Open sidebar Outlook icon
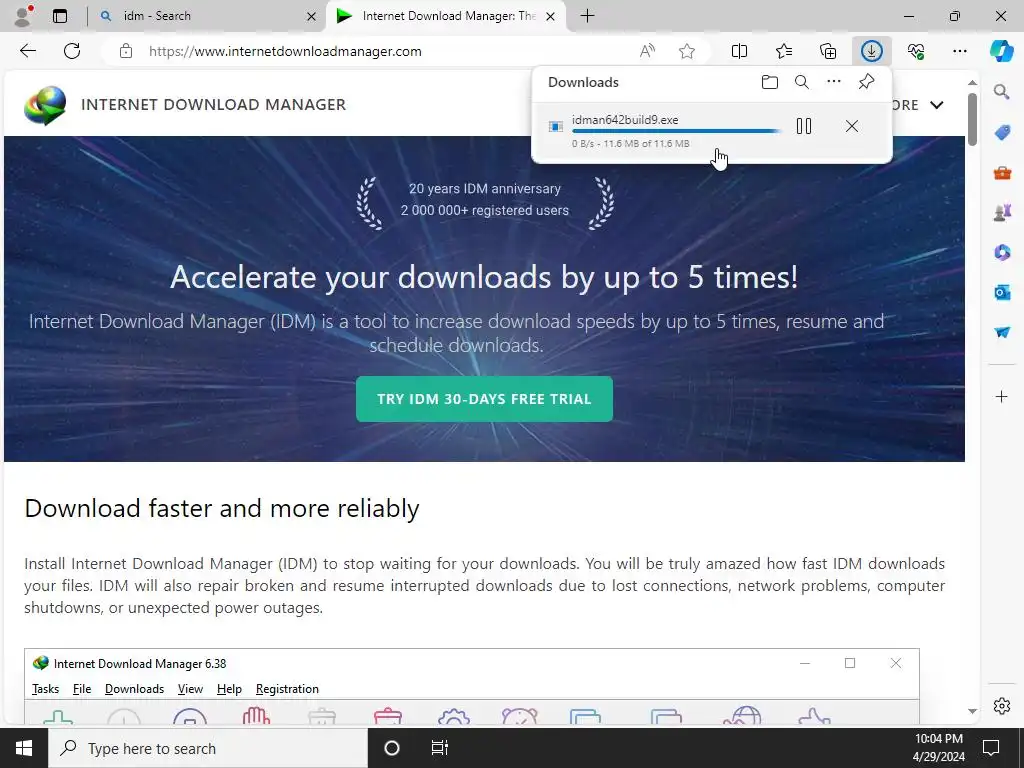 point(1002,292)
